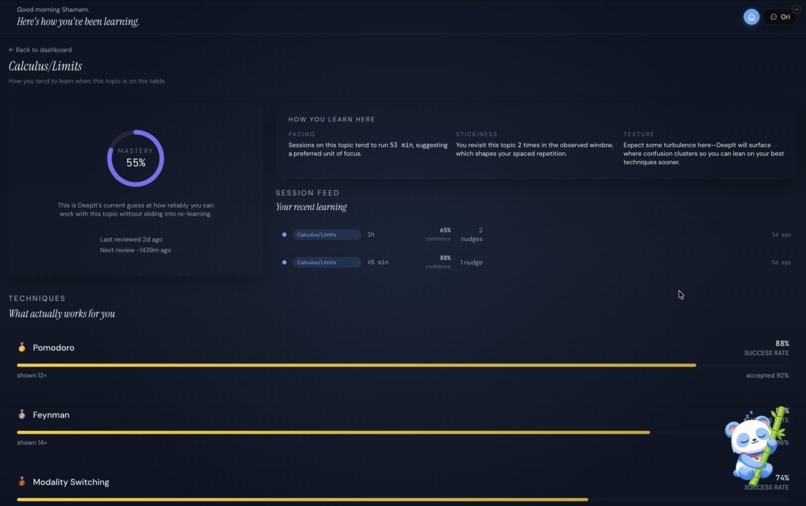Open the home icon button
Image resolution: width=806 pixels, height=506 pixels.
(x=751, y=17)
